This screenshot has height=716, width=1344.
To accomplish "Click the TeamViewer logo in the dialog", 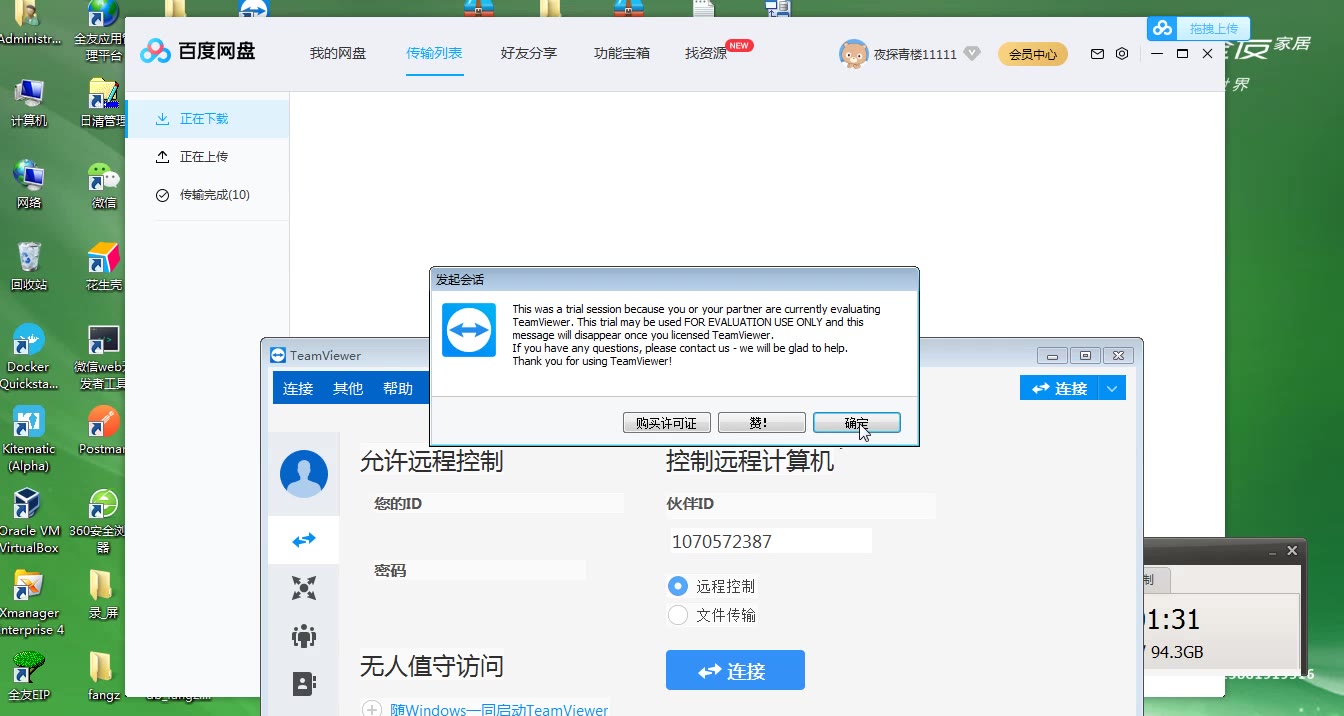I will pyautogui.click(x=469, y=330).
